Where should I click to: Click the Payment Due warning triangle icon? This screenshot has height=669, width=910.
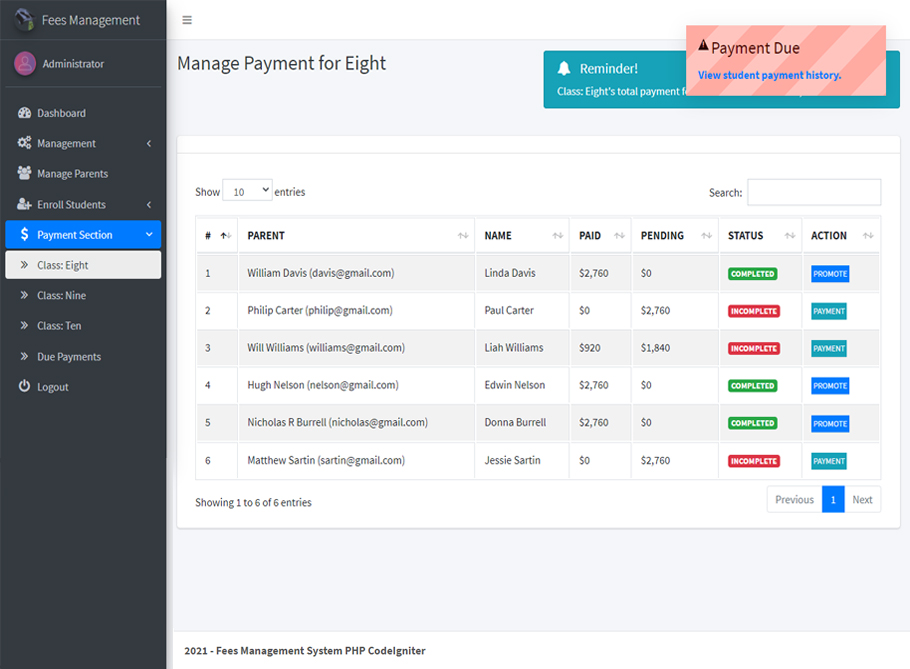703,45
